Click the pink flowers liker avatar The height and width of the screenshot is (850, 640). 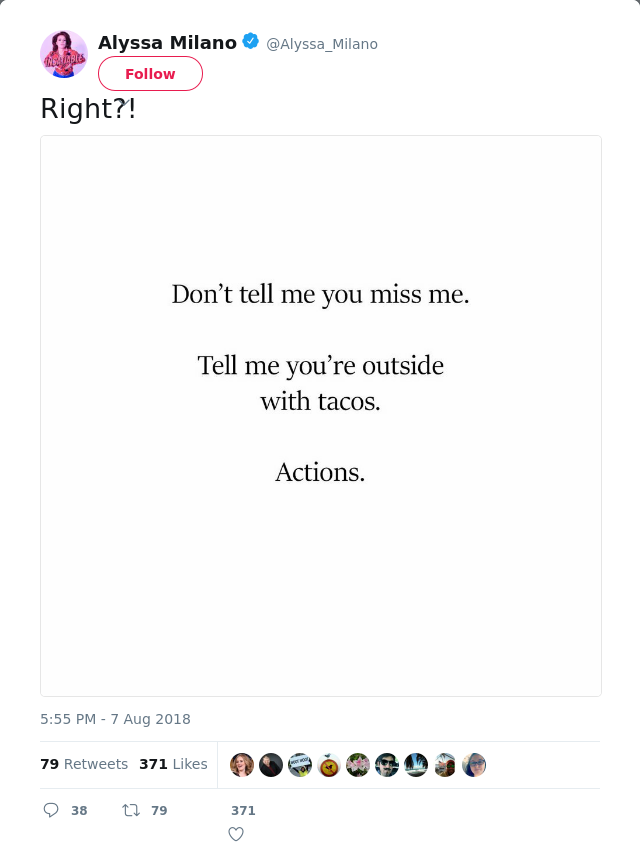tap(358, 765)
